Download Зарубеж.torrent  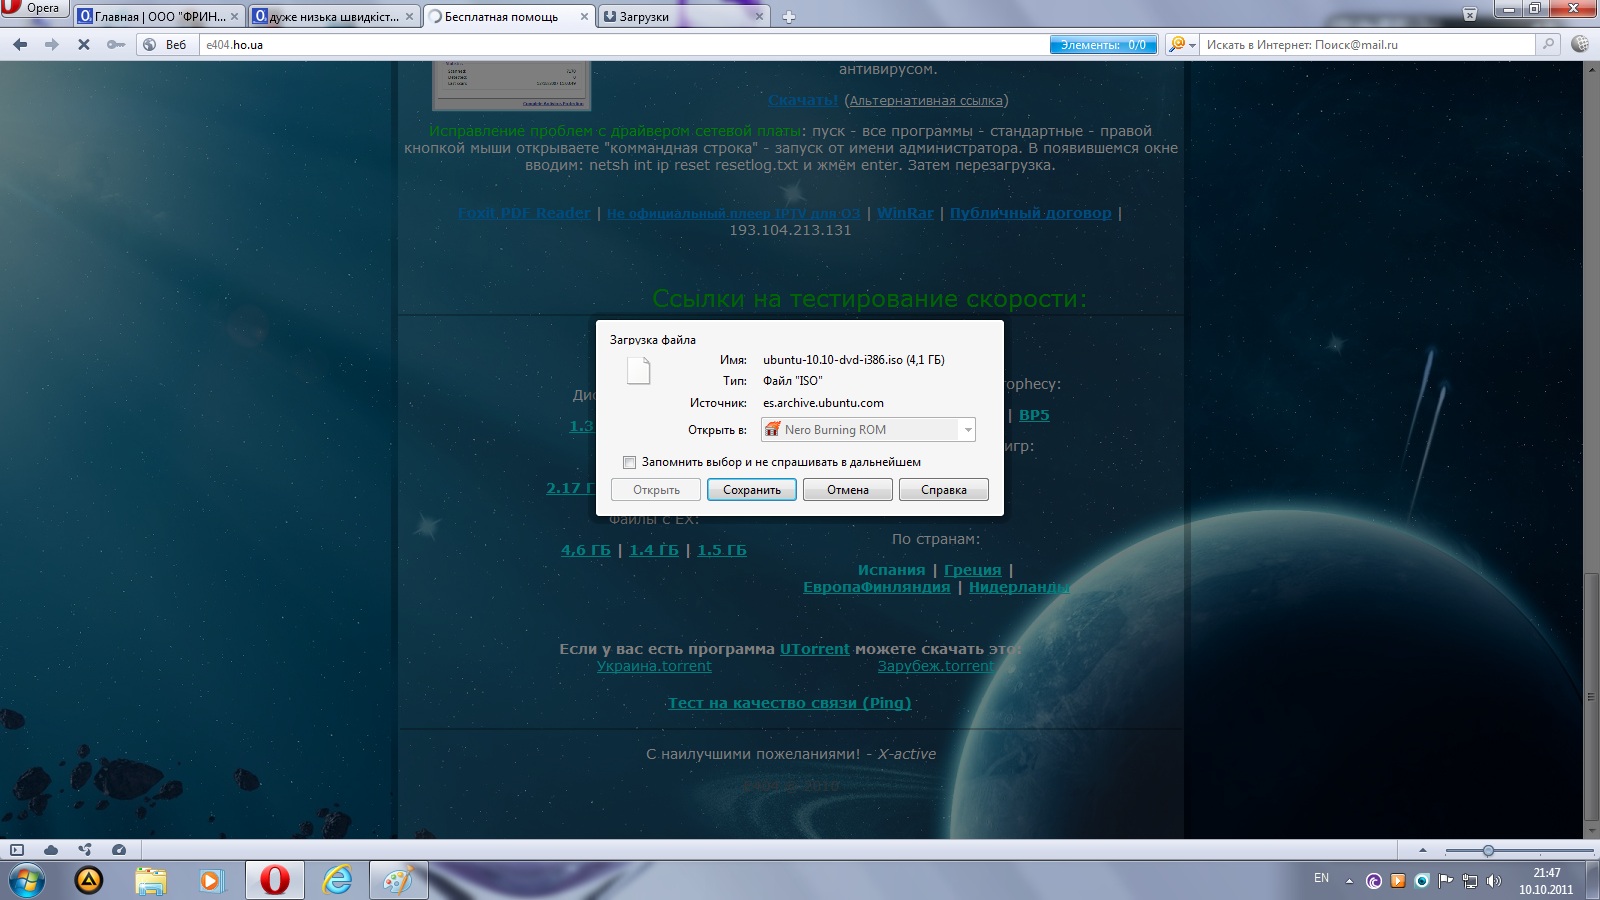click(x=936, y=666)
